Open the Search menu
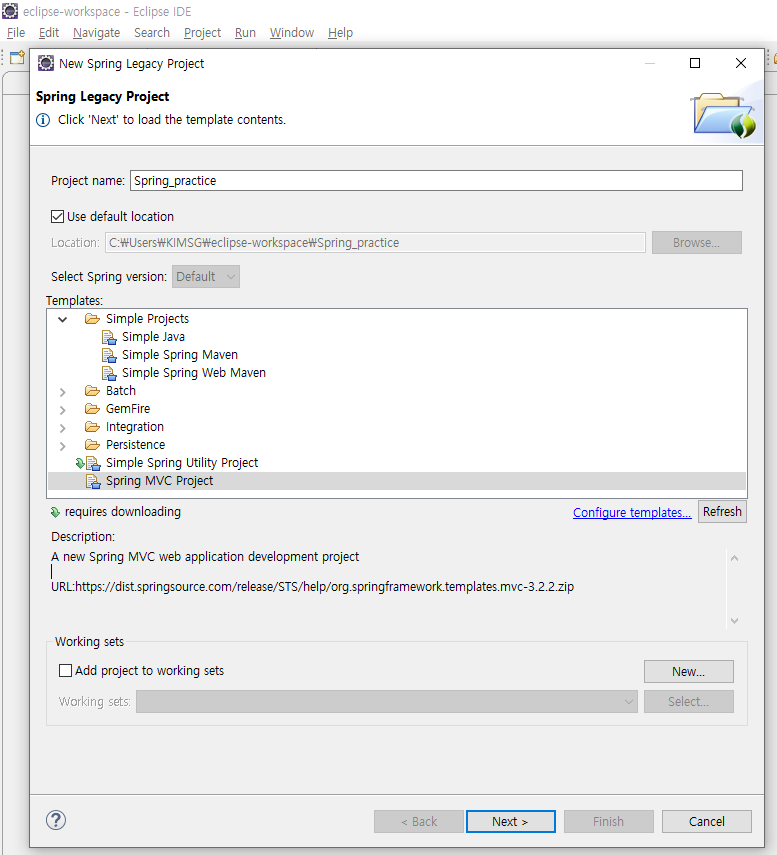Screen dimensions: 777x855 pos(152,33)
